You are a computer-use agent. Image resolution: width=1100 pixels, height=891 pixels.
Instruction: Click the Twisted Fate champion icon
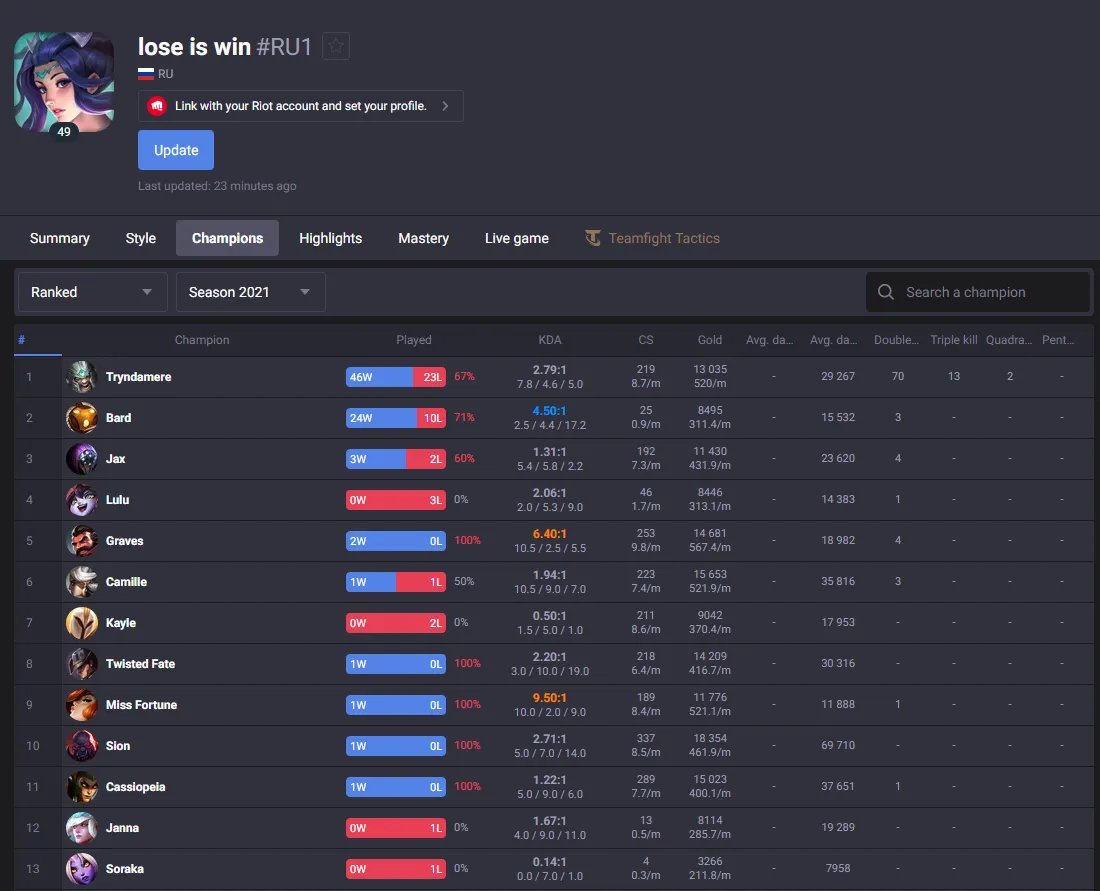[x=81, y=664]
